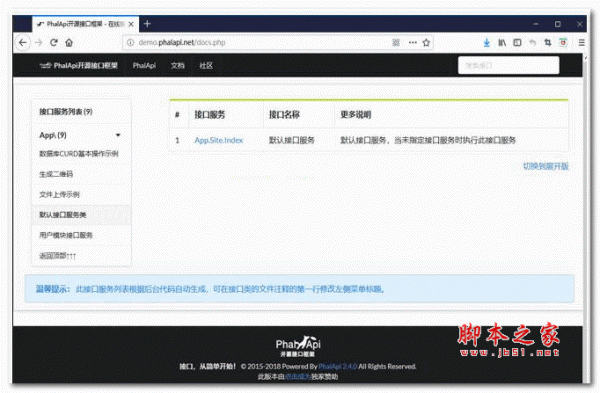Open page actions three-dot menu

coord(412,42)
